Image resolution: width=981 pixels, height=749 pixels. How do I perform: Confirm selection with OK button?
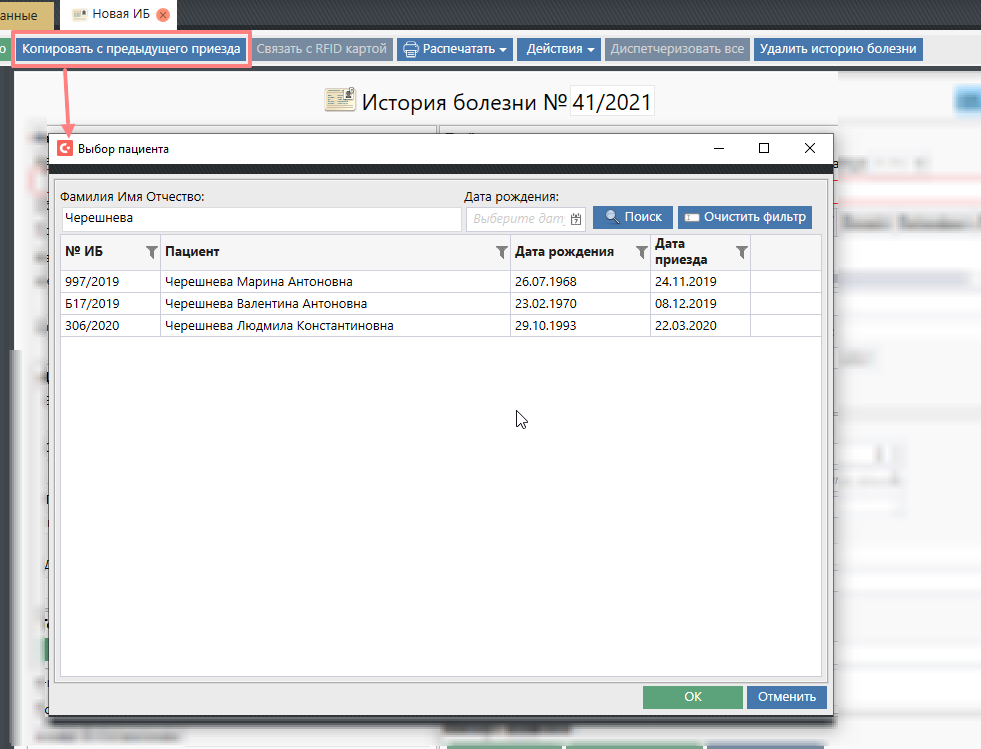point(692,697)
